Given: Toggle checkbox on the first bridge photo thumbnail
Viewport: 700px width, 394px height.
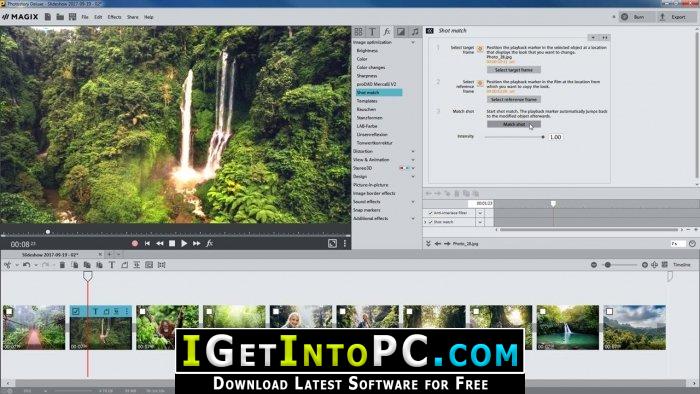Looking at the screenshot, I should click(x=9, y=311).
